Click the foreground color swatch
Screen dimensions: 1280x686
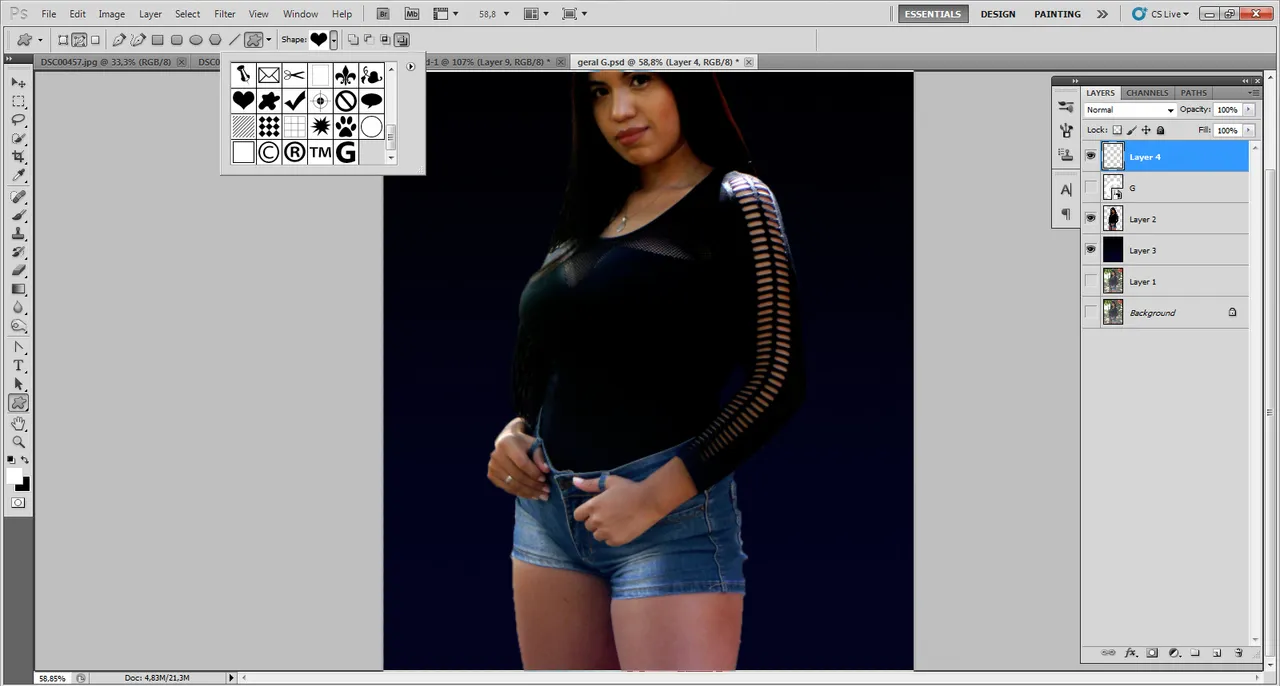pos(15,476)
